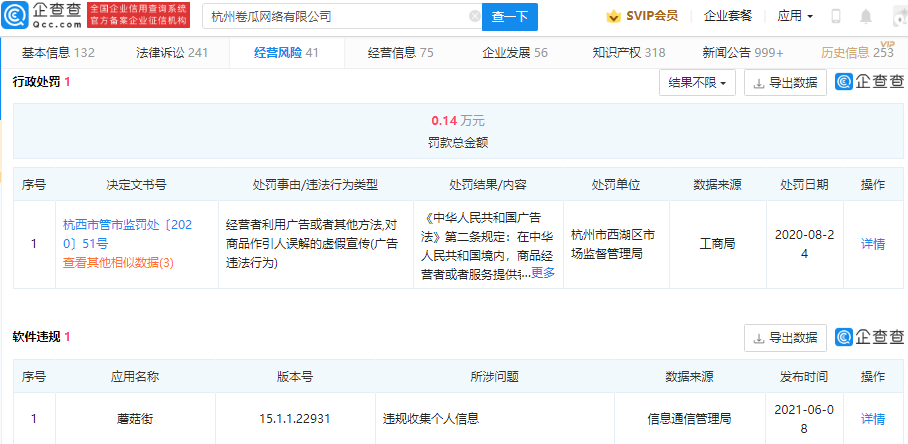Export 软件违规 data with 导出数据
The height and width of the screenshot is (444, 908).
[785, 337]
